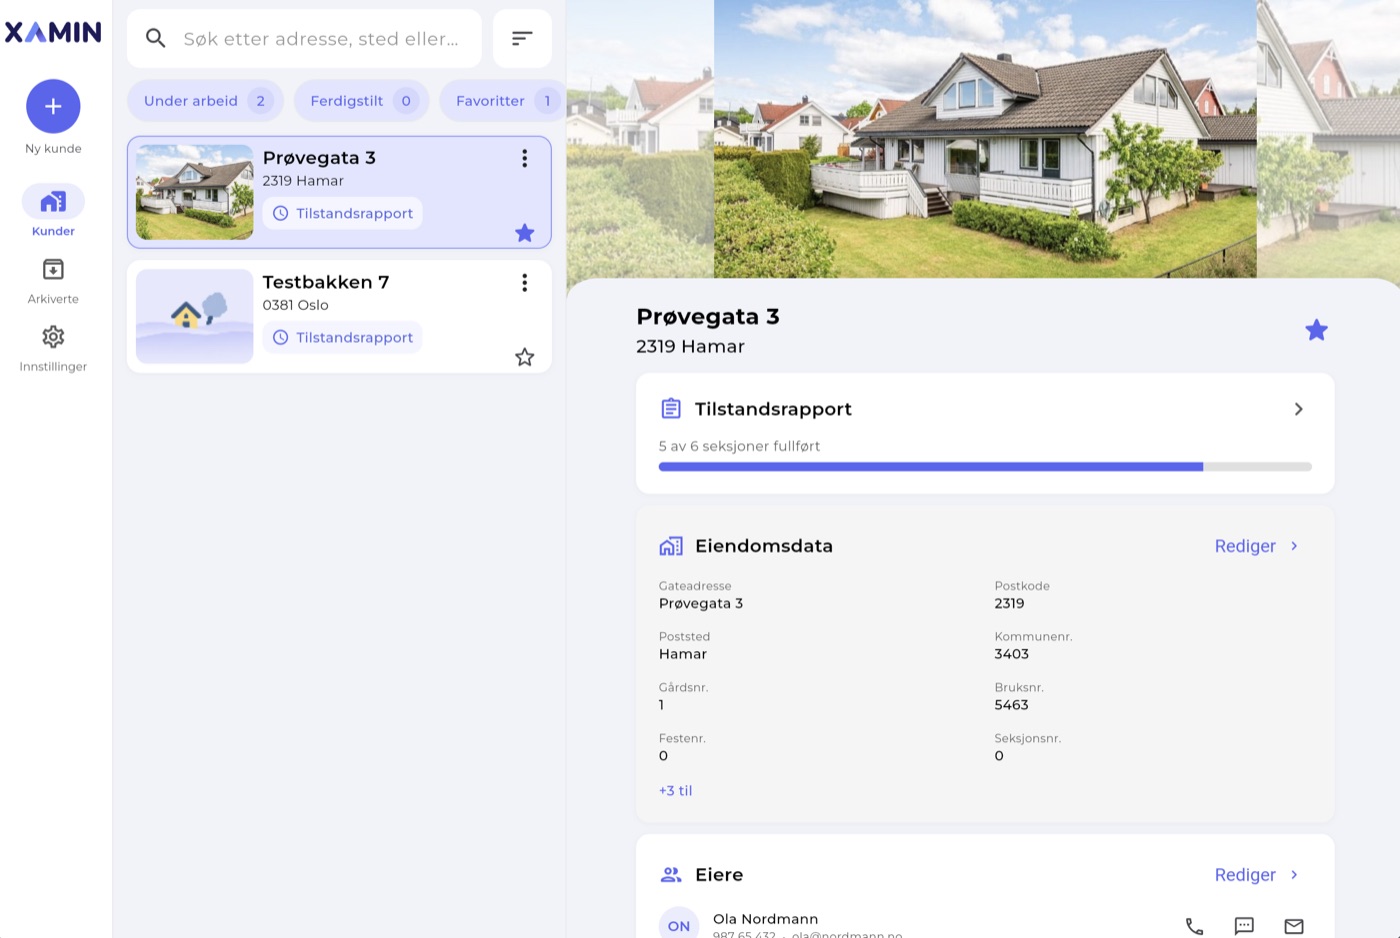Viewport: 1400px width, 938px height.
Task: Click the Eiere people icon
Action: tap(671, 875)
